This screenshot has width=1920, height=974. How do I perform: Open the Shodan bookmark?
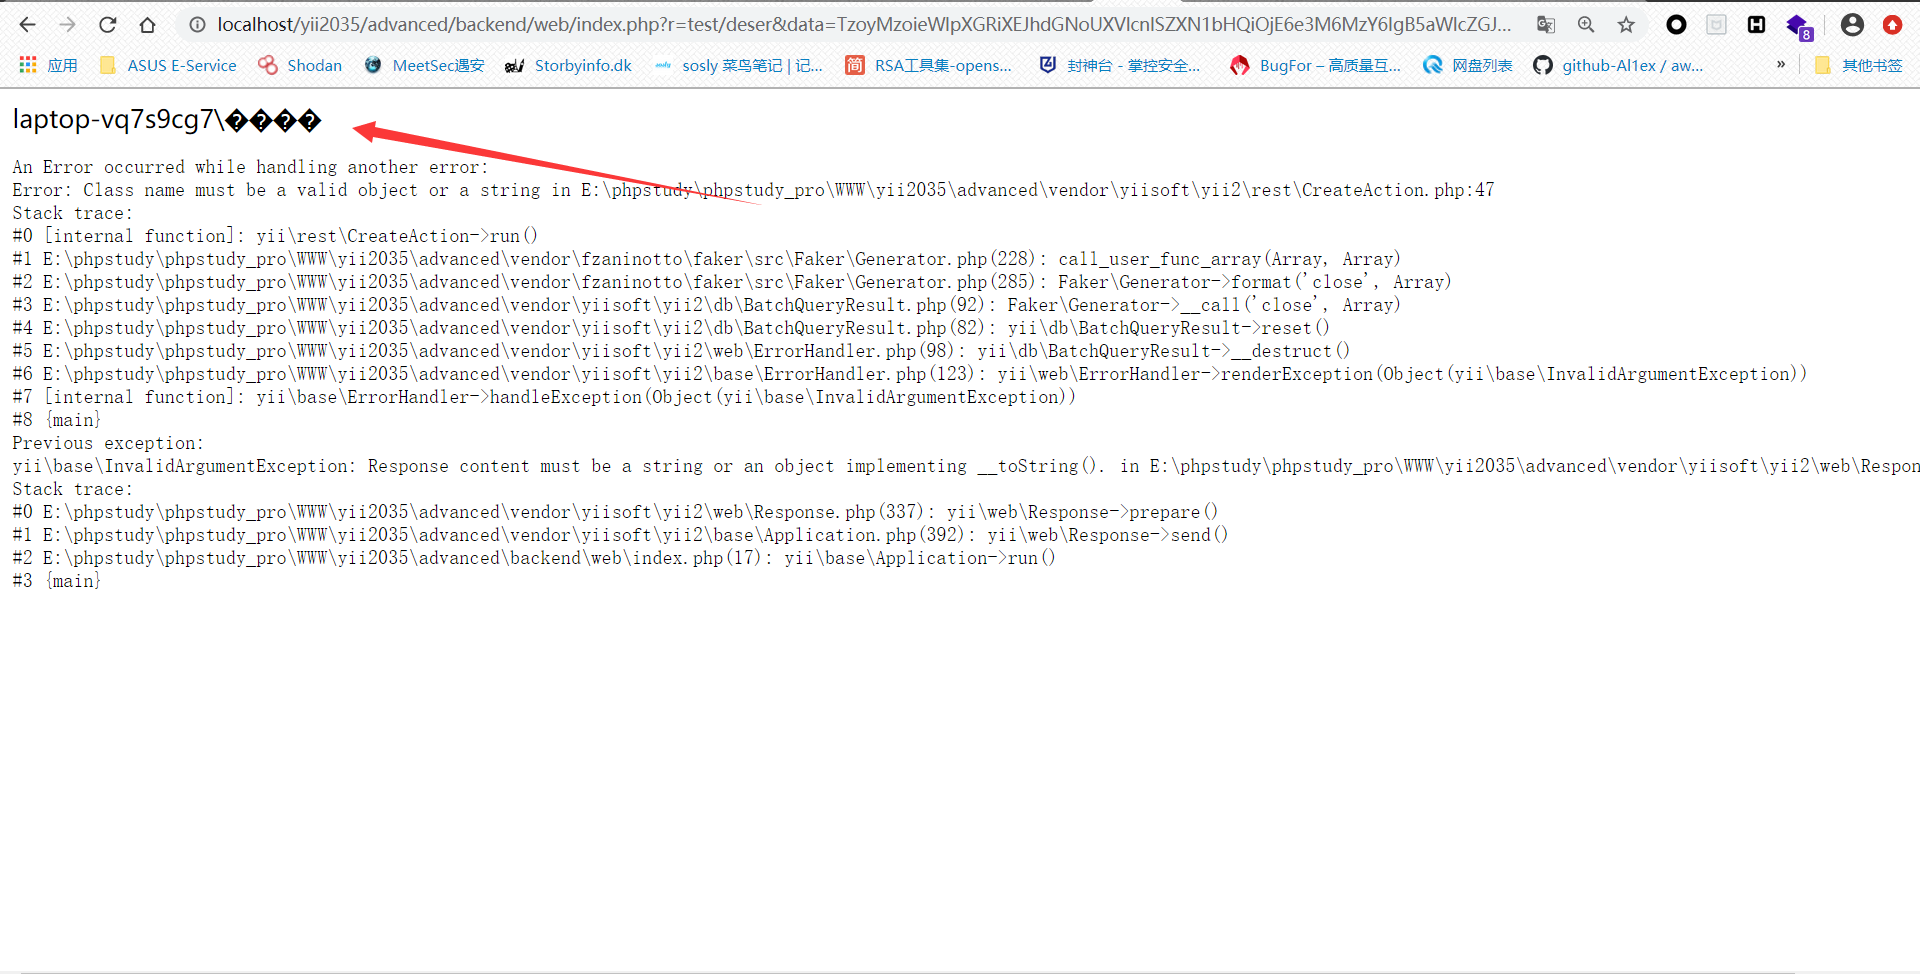pos(300,65)
